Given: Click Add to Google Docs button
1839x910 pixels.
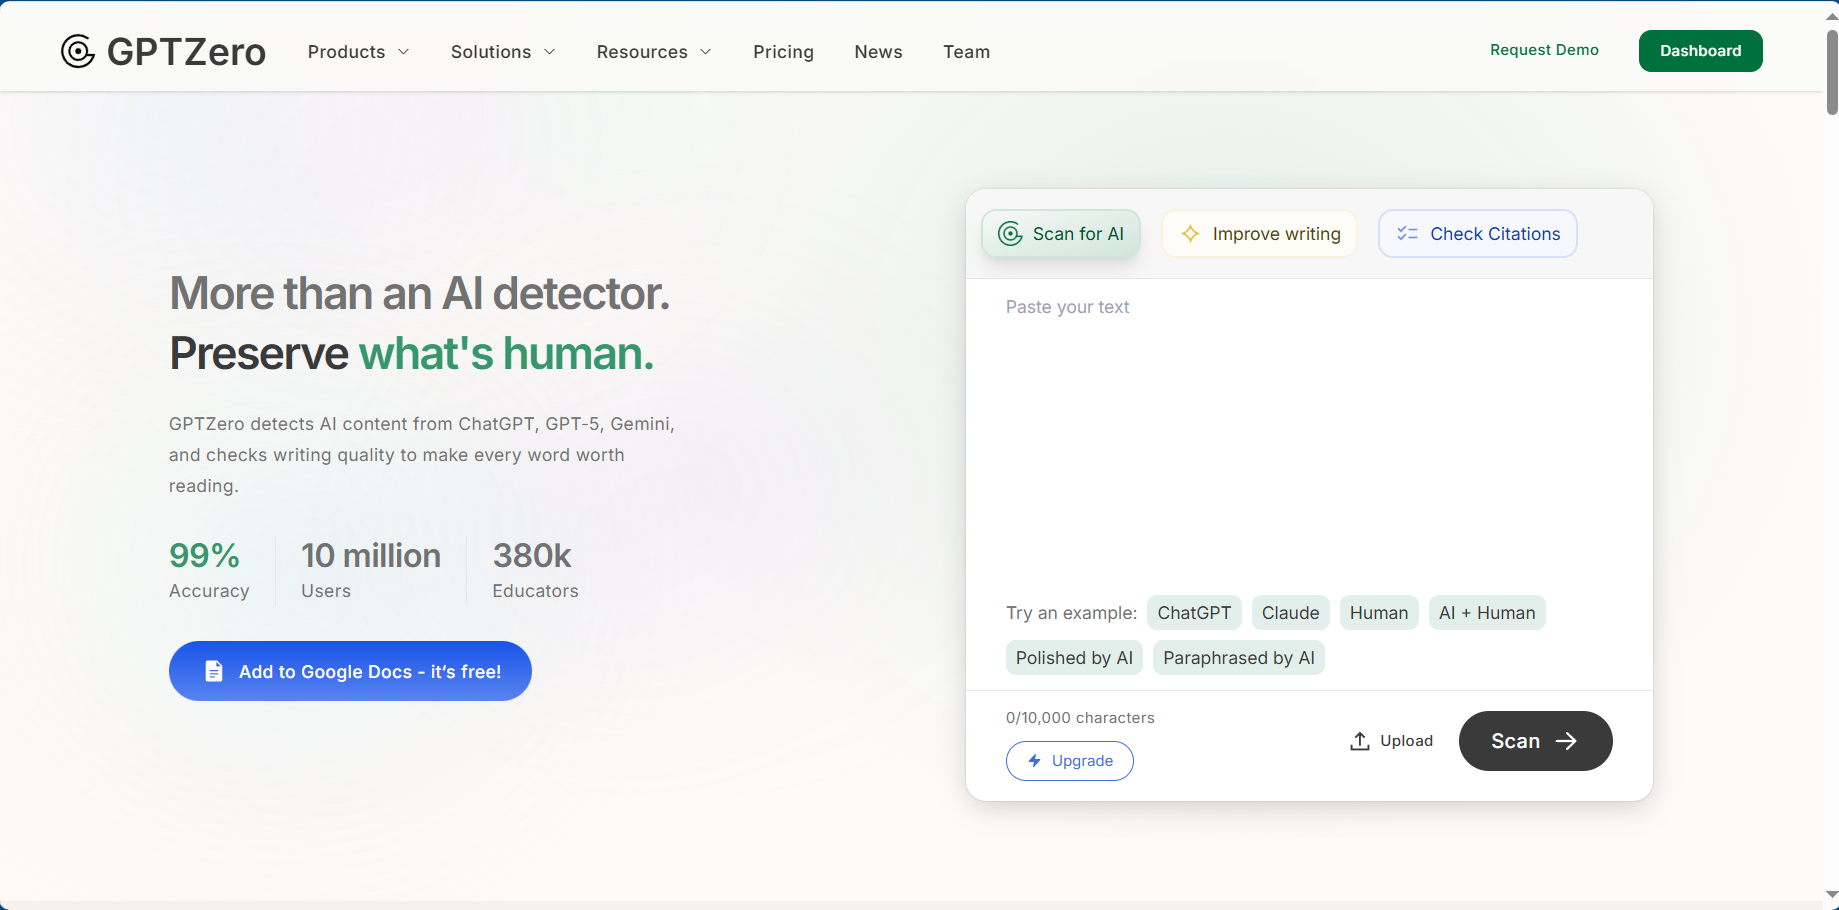Looking at the screenshot, I should [350, 671].
